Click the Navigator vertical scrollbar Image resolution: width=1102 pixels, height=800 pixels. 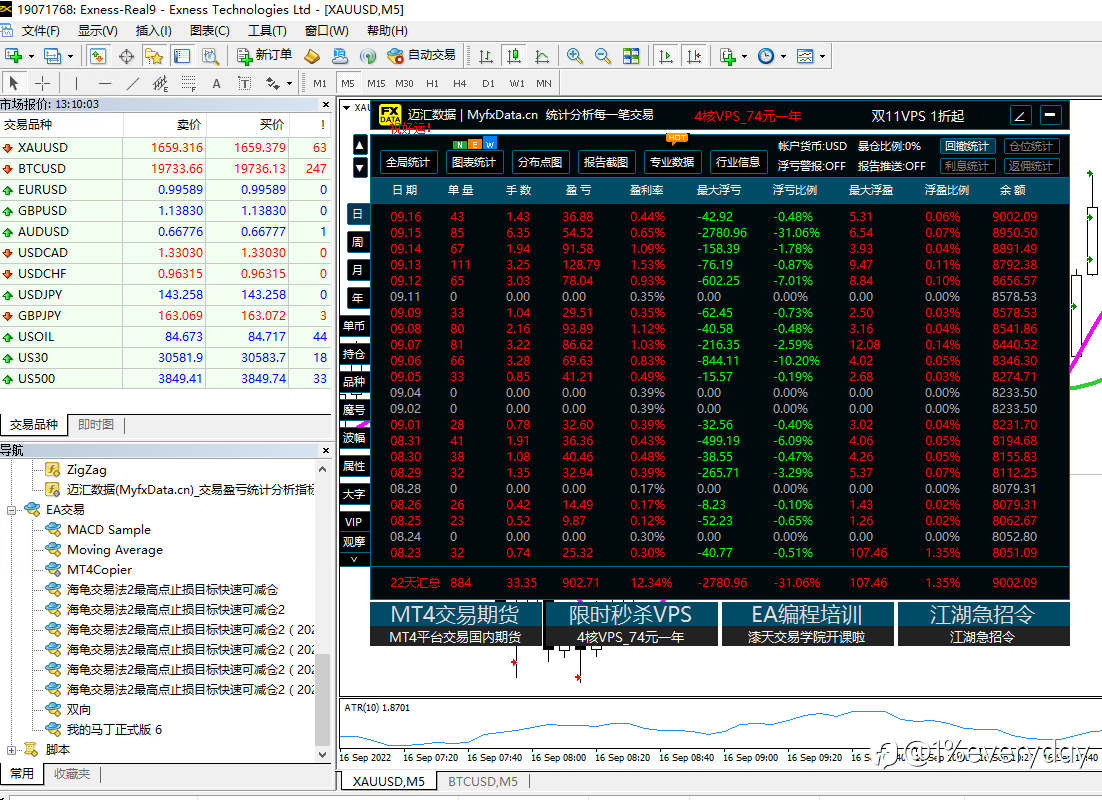click(x=323, y=699)
